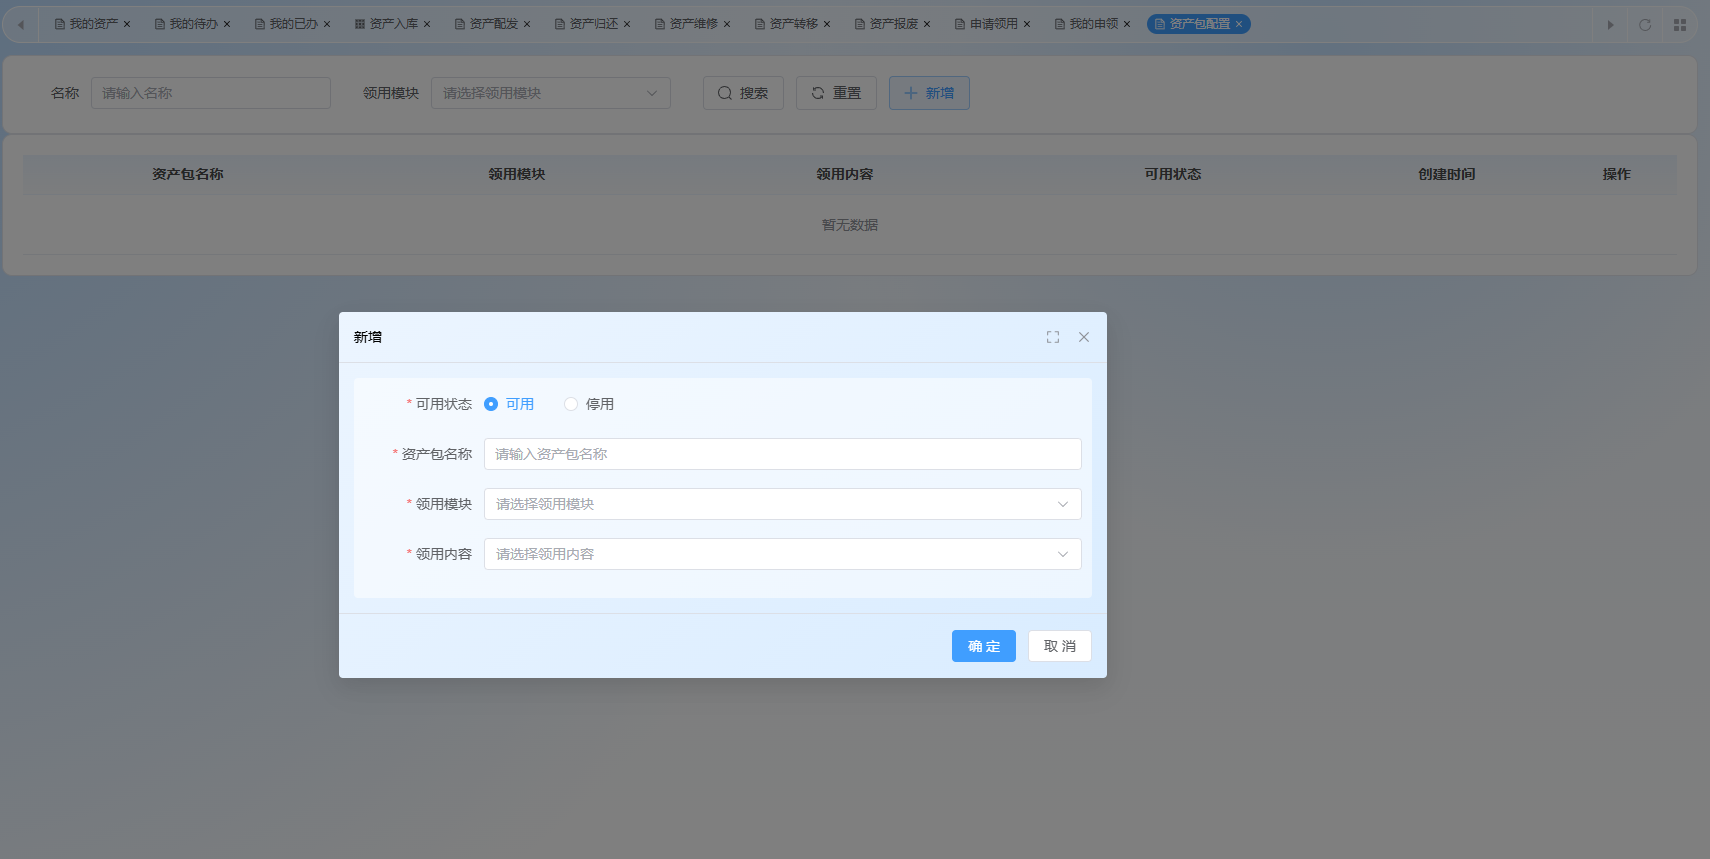Click the 可用状态 column header
The width and height of the screenshot is (1710, 859).
[1173, 174]
